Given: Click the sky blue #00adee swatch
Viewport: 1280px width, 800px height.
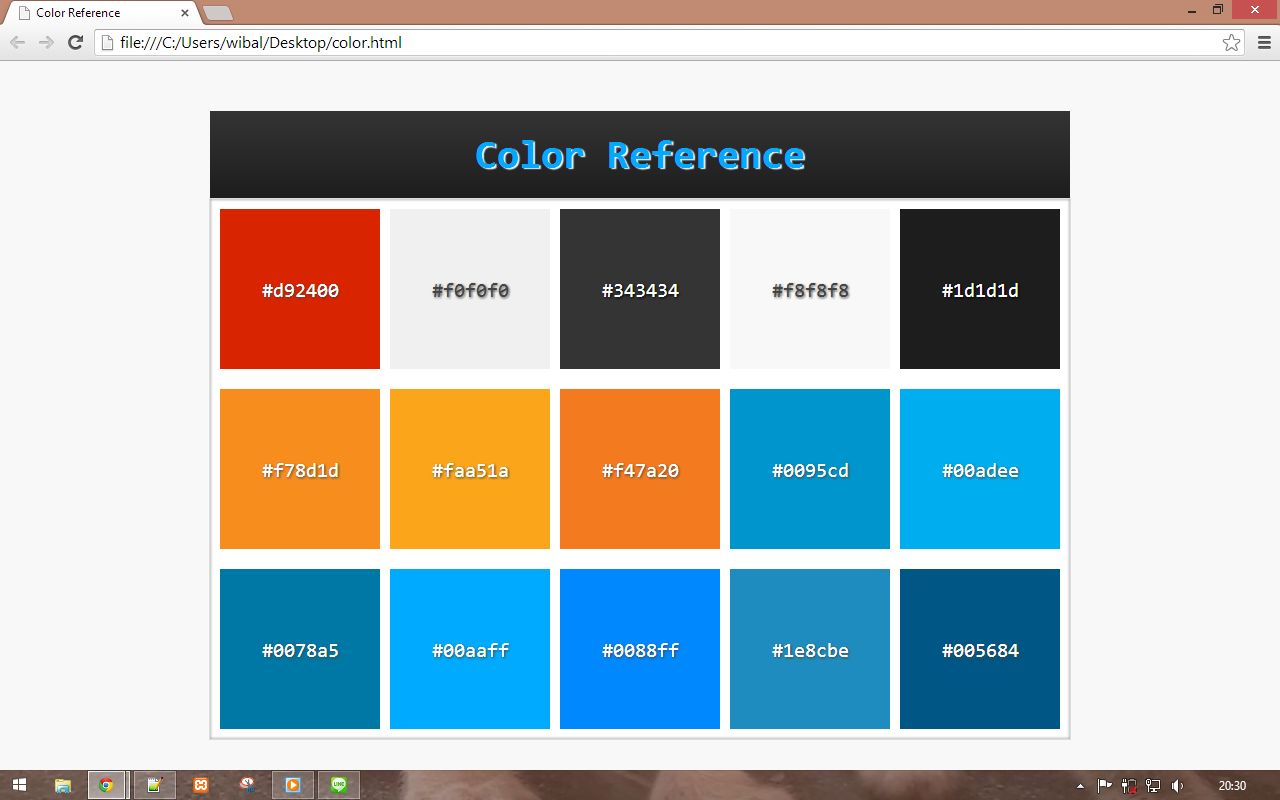Looking at the screenshot, I should click(x=980, y=469).
